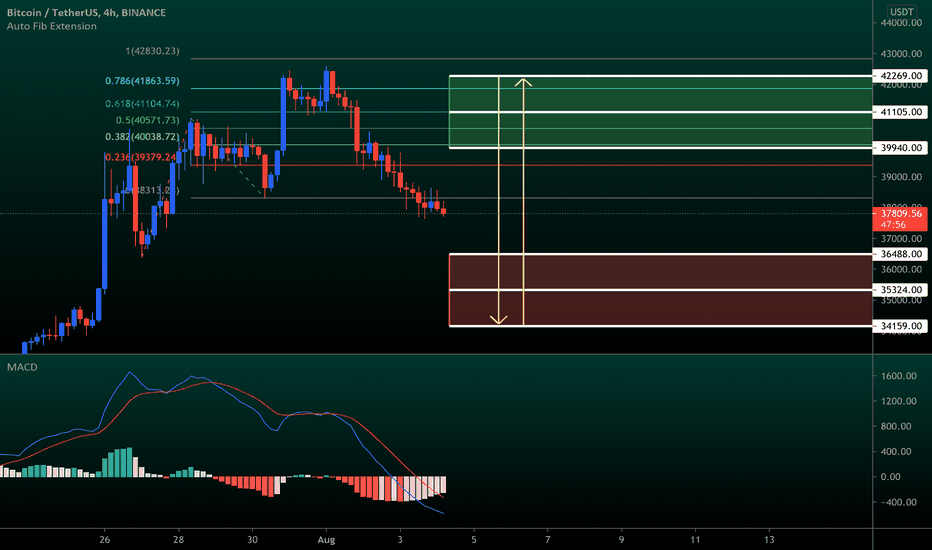Select the red lower target zone rectangle

click(x=660, y=290)
